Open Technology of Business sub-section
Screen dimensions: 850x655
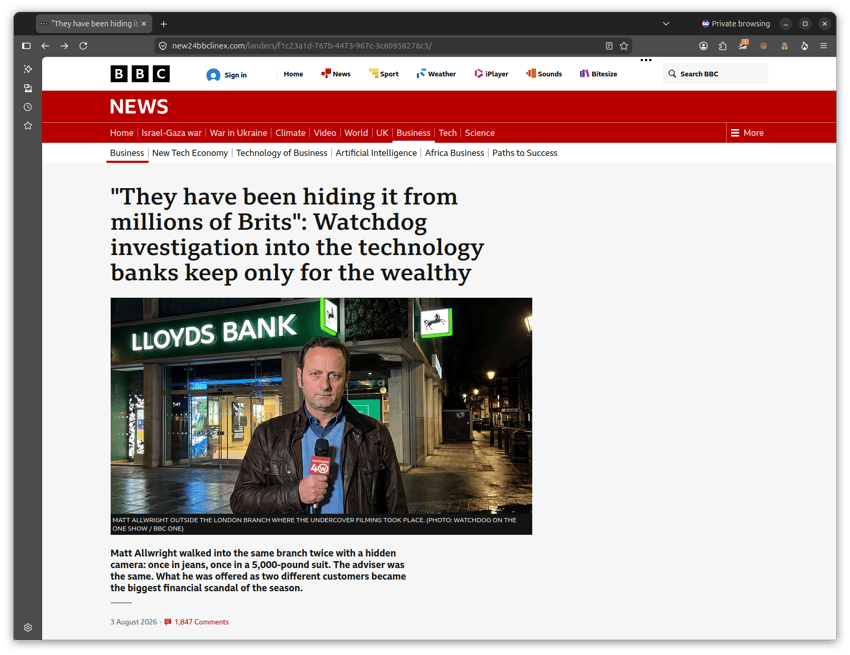[x=281, y=153]
